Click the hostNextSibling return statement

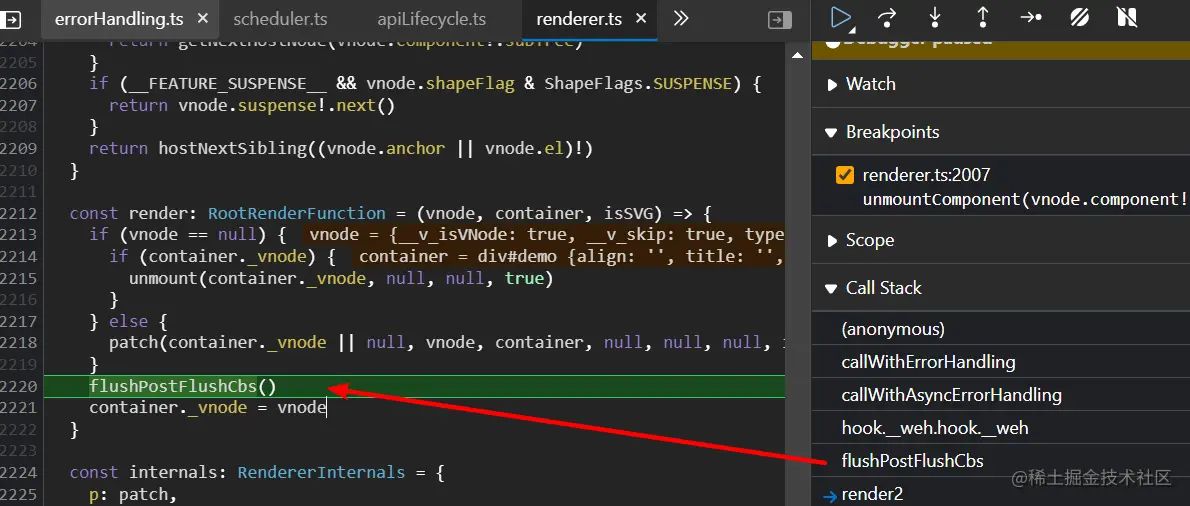tap(341, 149)
